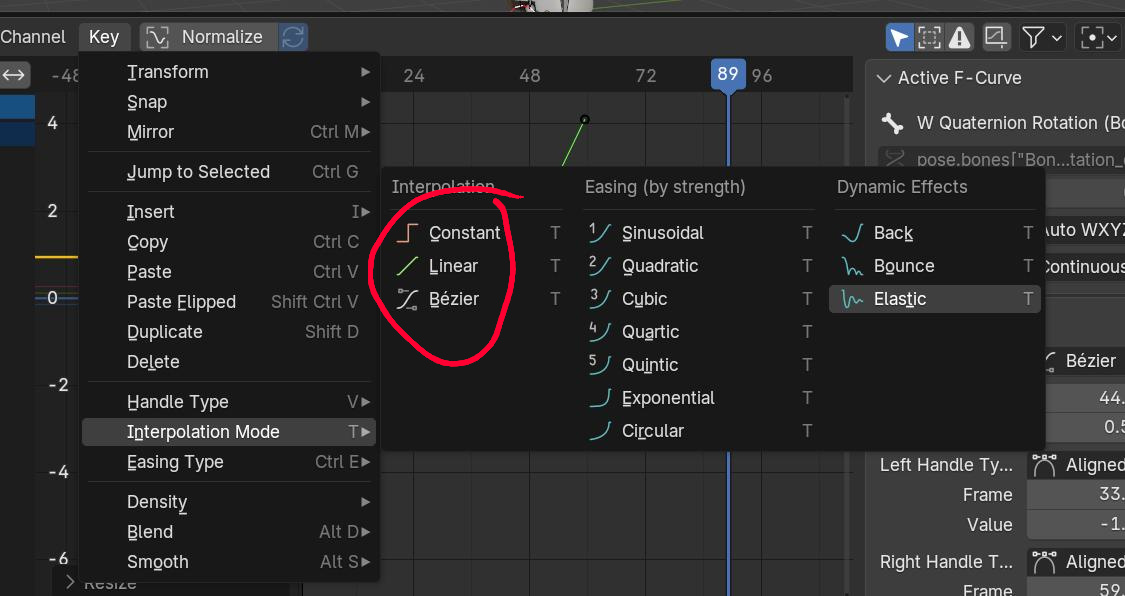
Task: Click the frame 89 playhead marker
Action: [728, 74]
